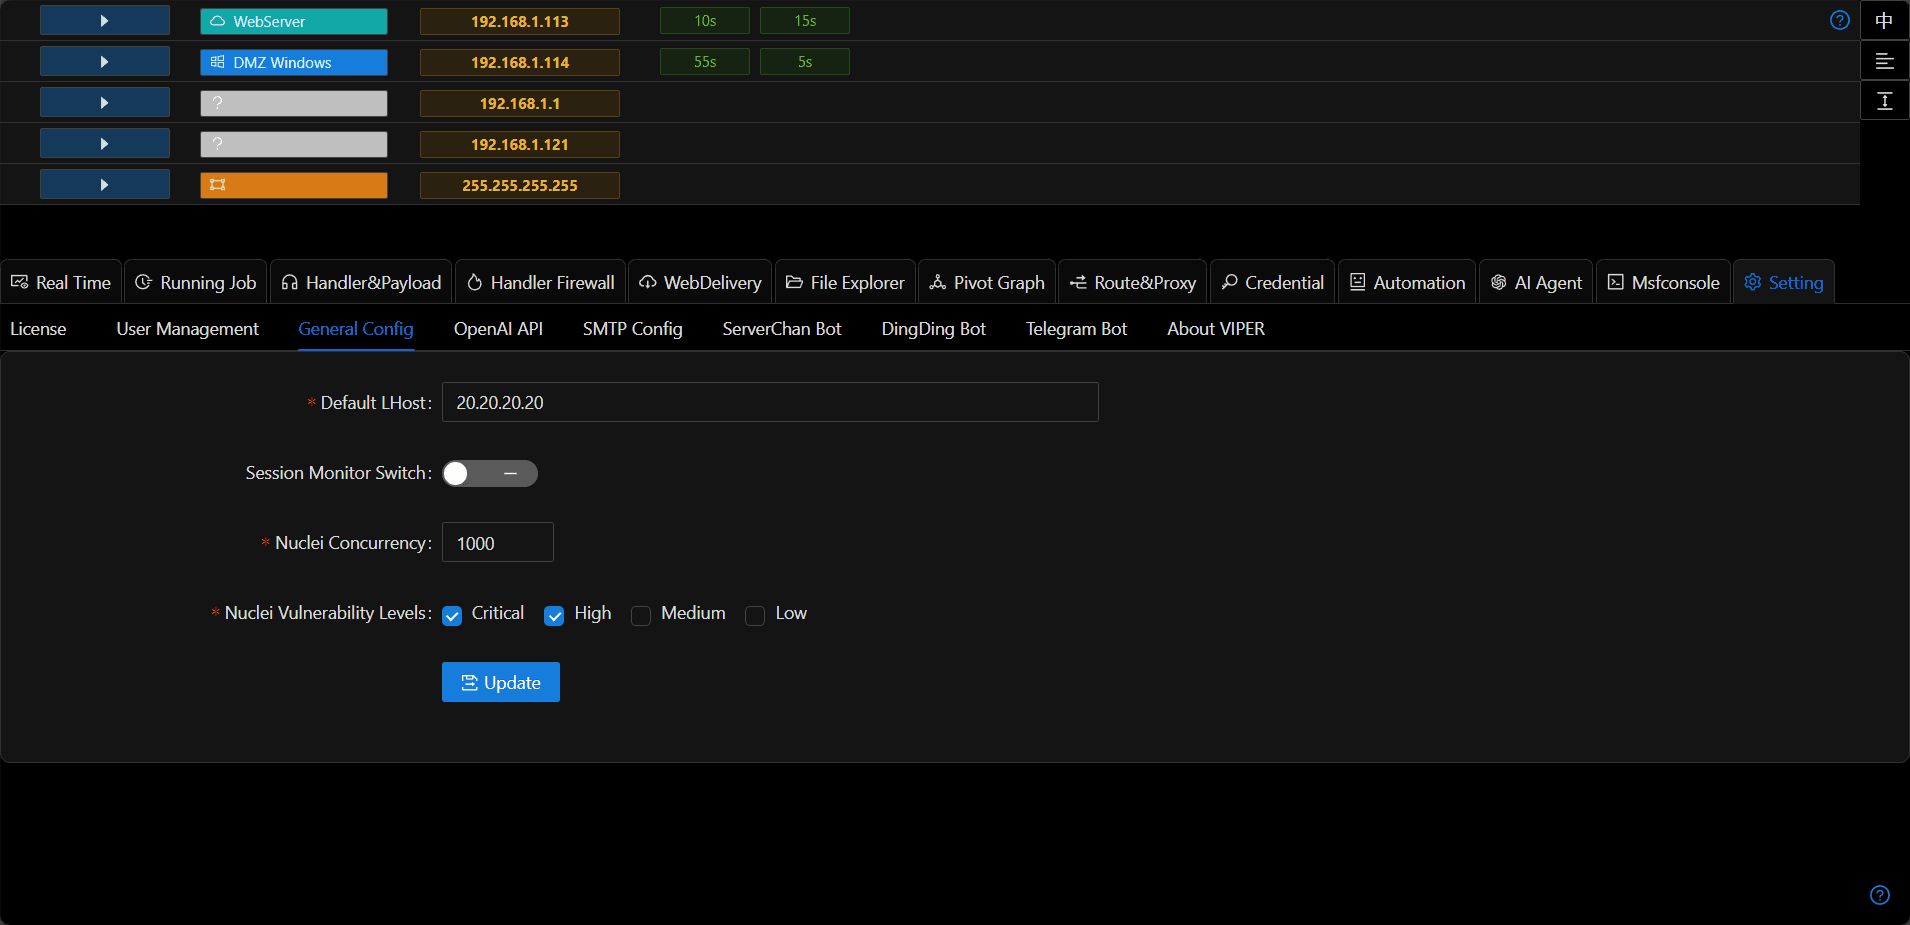Open the Msfconsole tab
Viewport: 1910px width, 925px height.
(x=1664, y=283)
